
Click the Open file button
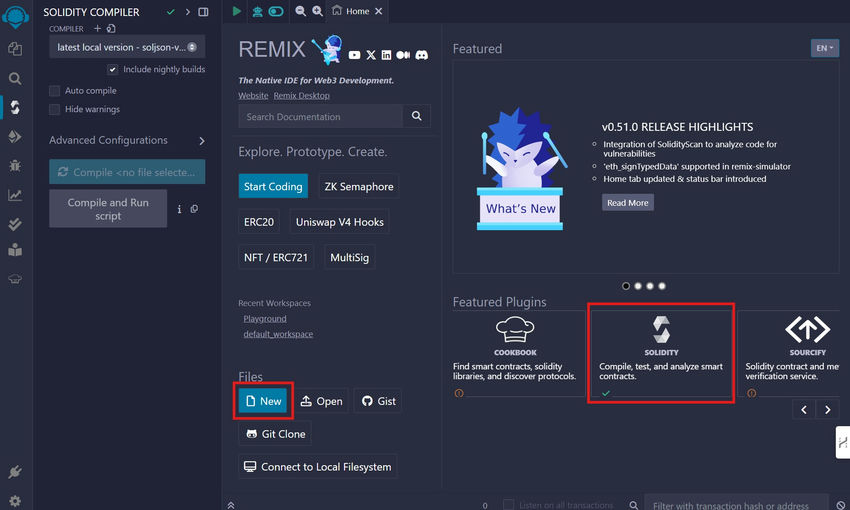click(321, 401)
